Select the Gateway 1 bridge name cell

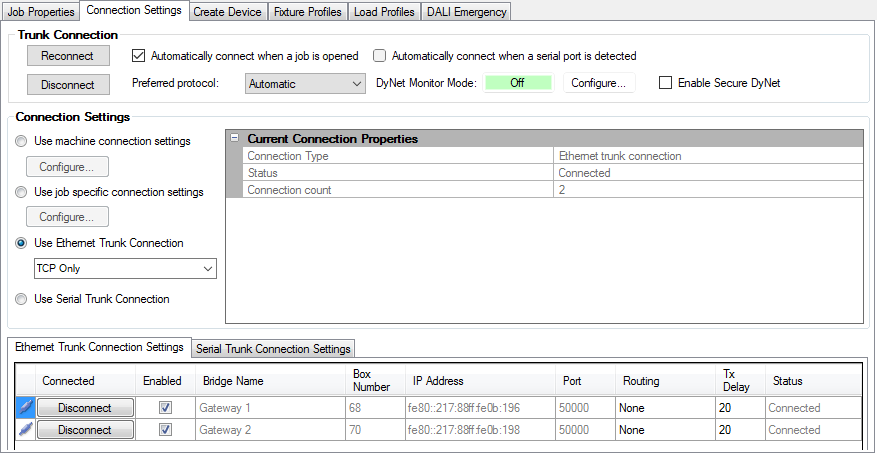270,408
